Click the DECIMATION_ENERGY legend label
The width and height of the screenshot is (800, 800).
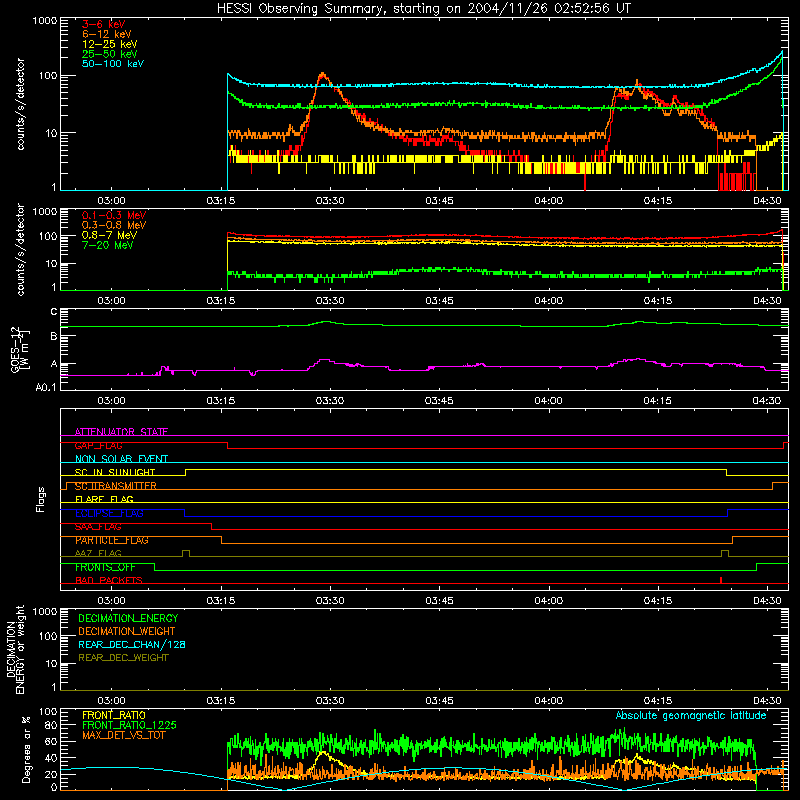tap(128, 618)
